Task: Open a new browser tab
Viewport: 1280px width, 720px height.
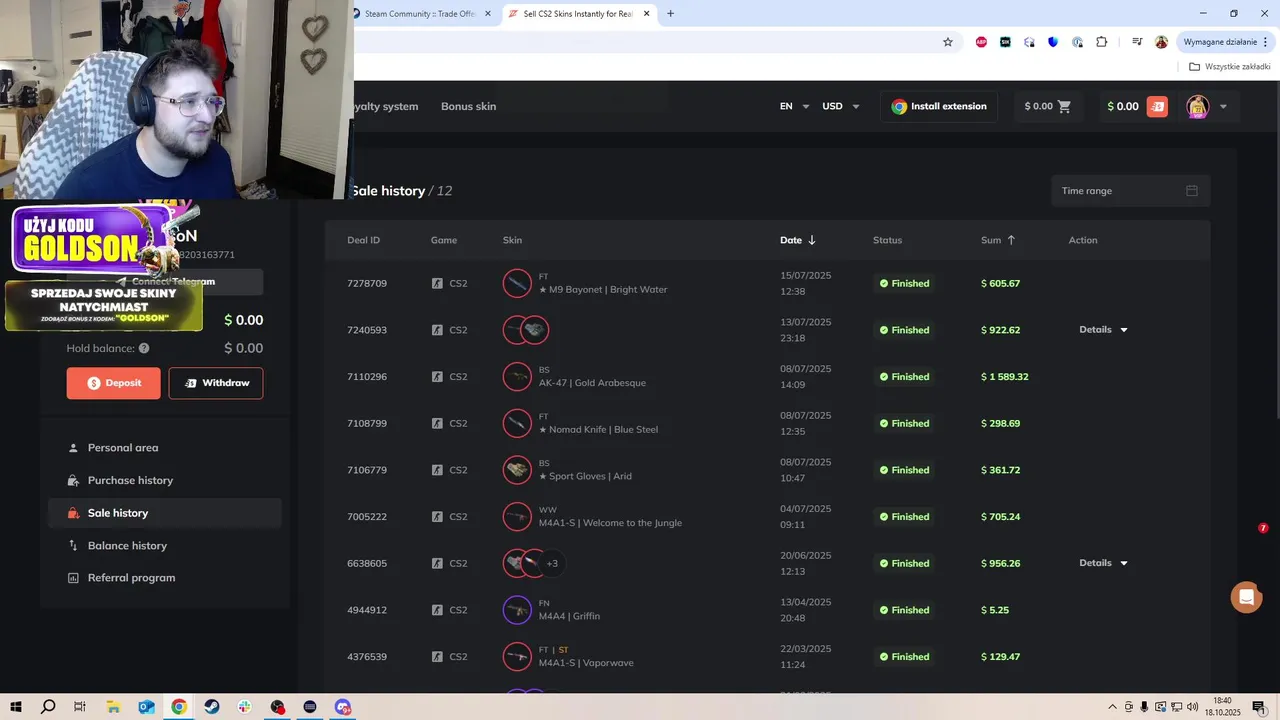Action: tap(670, 14)
